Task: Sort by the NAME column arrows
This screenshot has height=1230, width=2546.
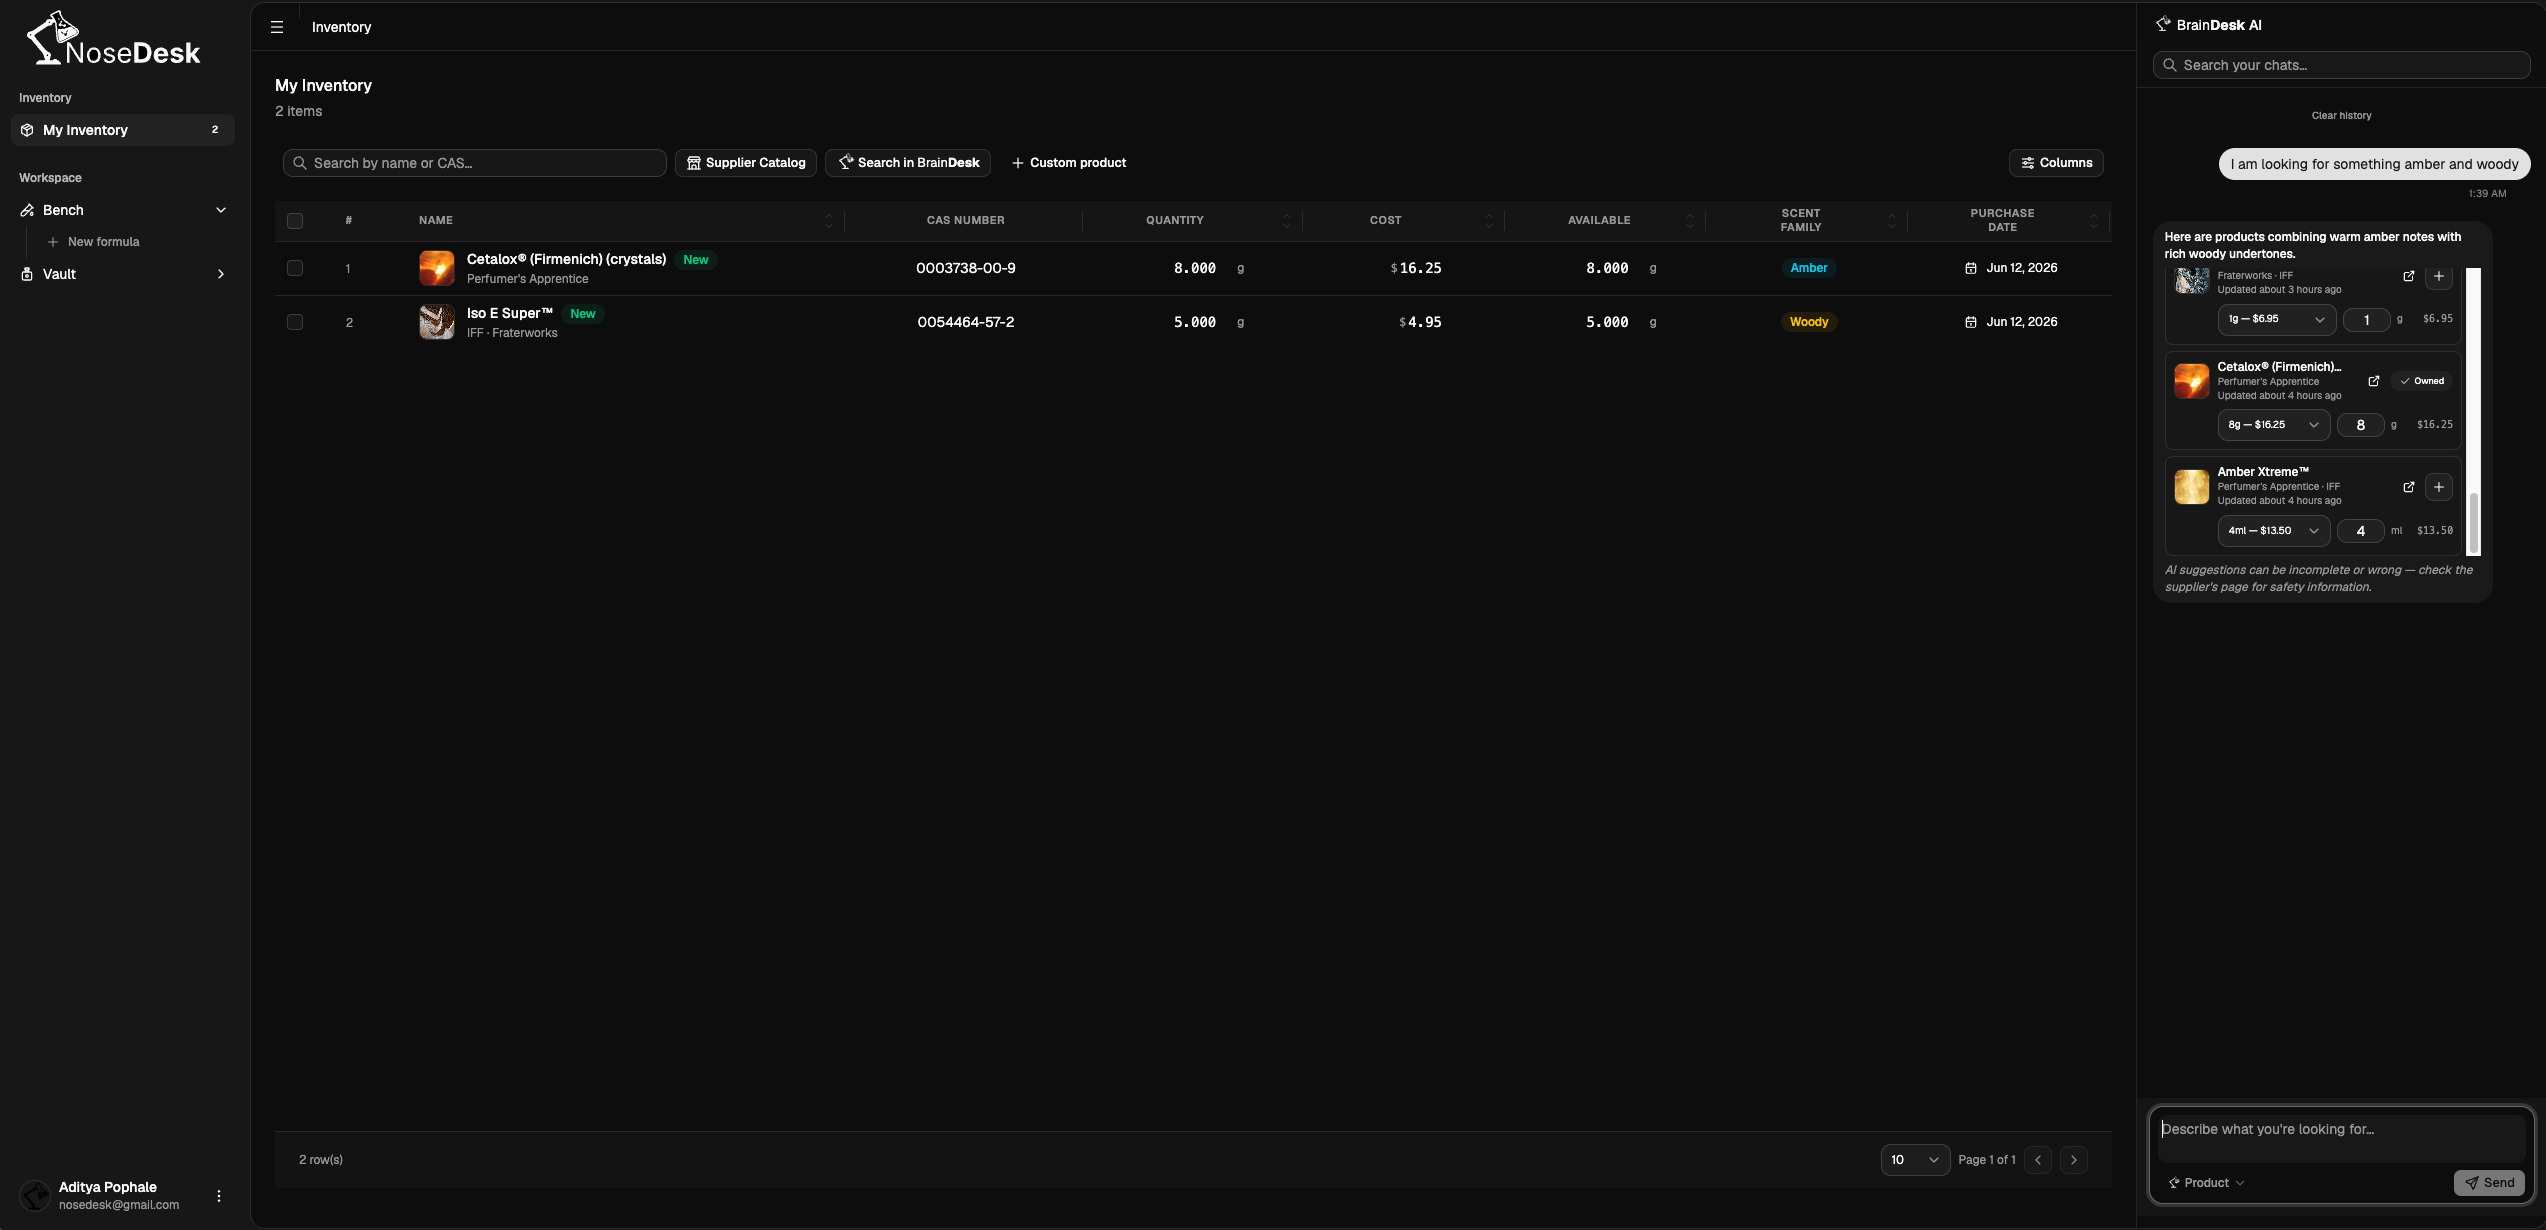Action: tap(829, 221)
